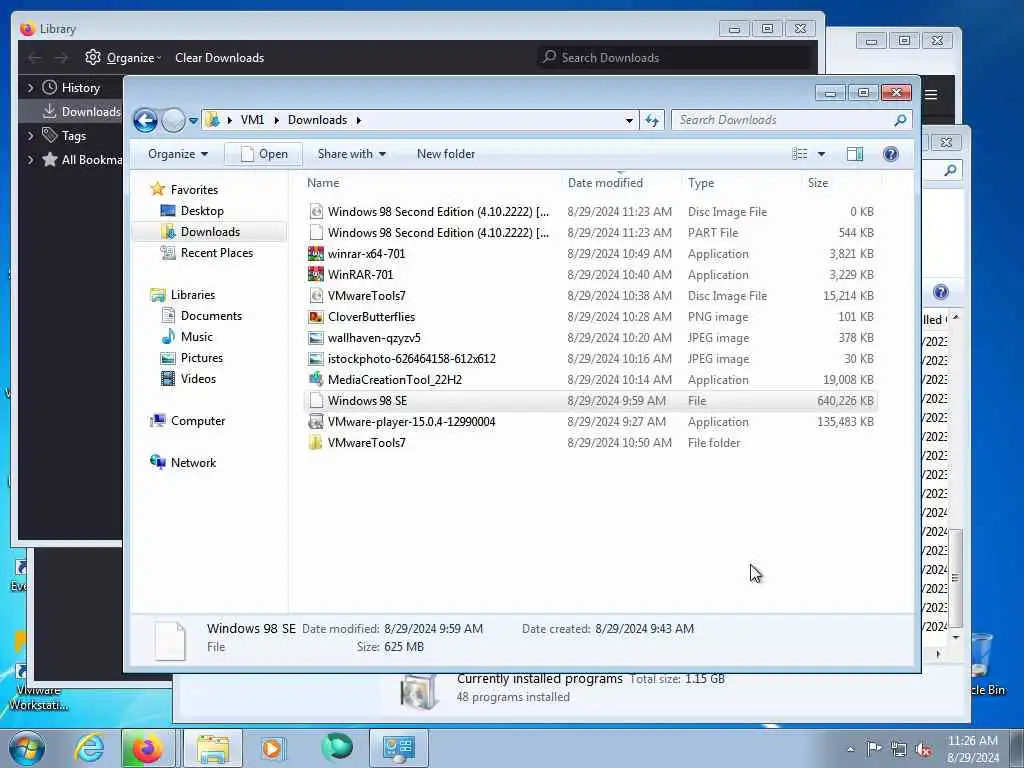Select the VMware-player-15.0.4-12990004 installer
The image size is (1024, 768).
coord(590,422)
